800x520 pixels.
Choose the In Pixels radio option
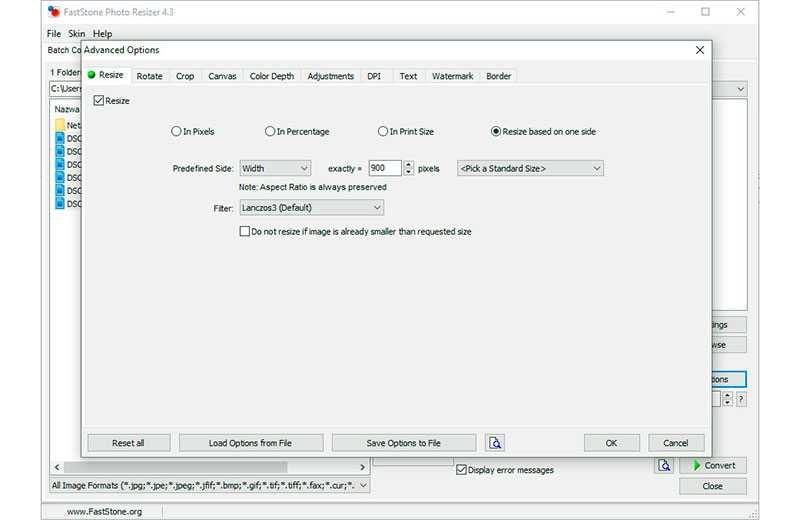tap(176, 131)
